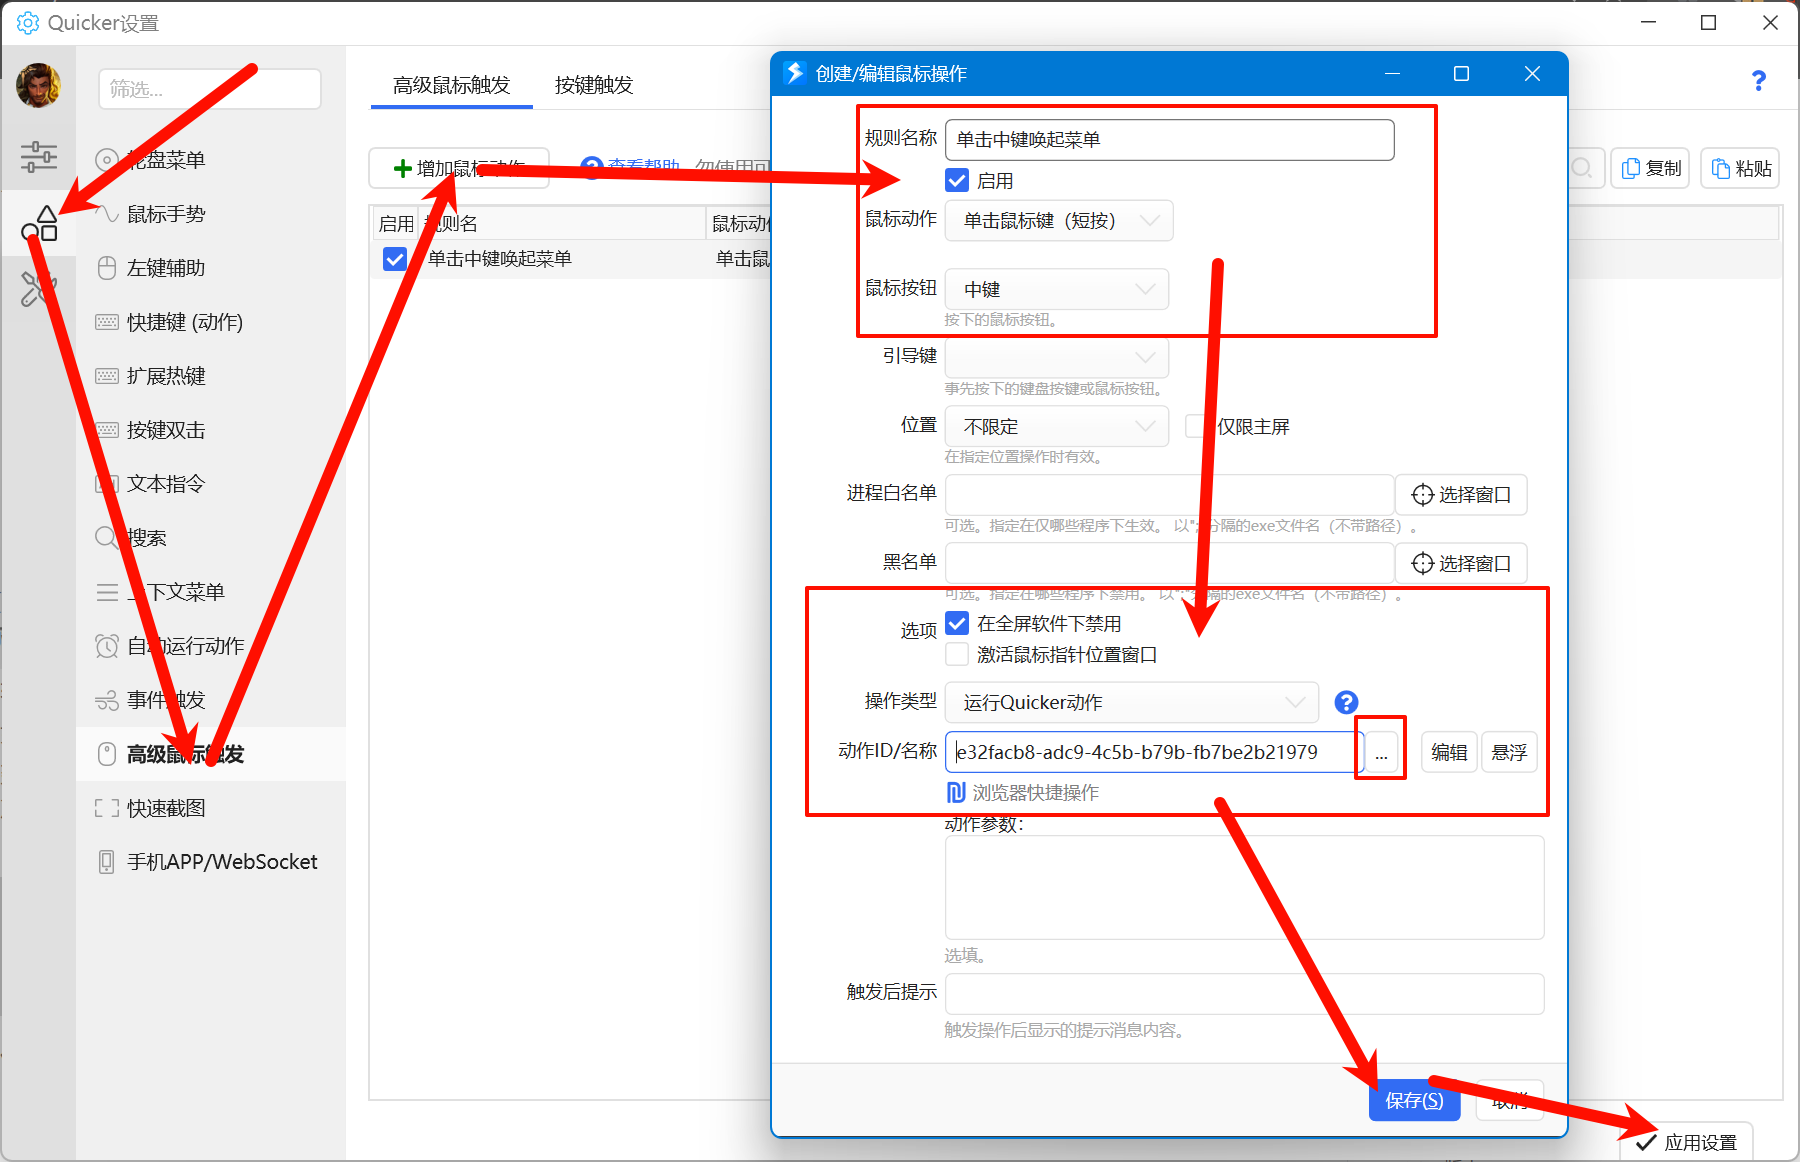
Task: Toggle 在全屏软件下禁用 checkbox
Action: pyautogui.click(x=957, y=623)
